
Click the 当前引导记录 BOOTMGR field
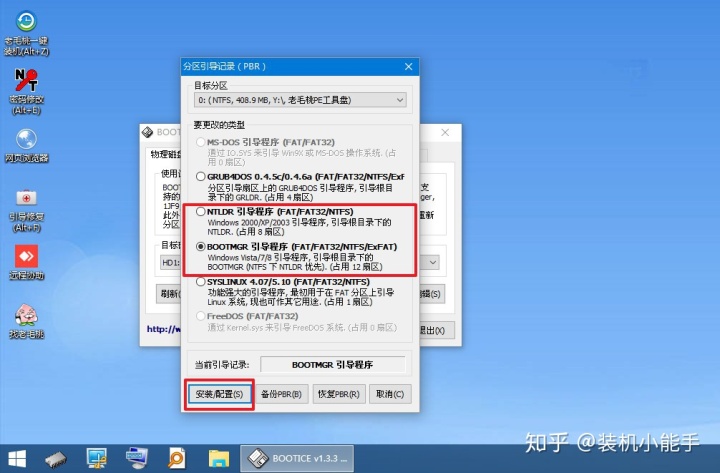point(333,365)
